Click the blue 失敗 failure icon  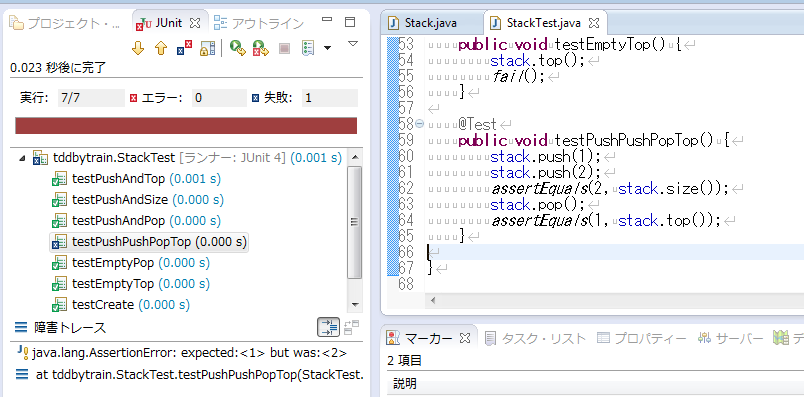pos(256,98)
